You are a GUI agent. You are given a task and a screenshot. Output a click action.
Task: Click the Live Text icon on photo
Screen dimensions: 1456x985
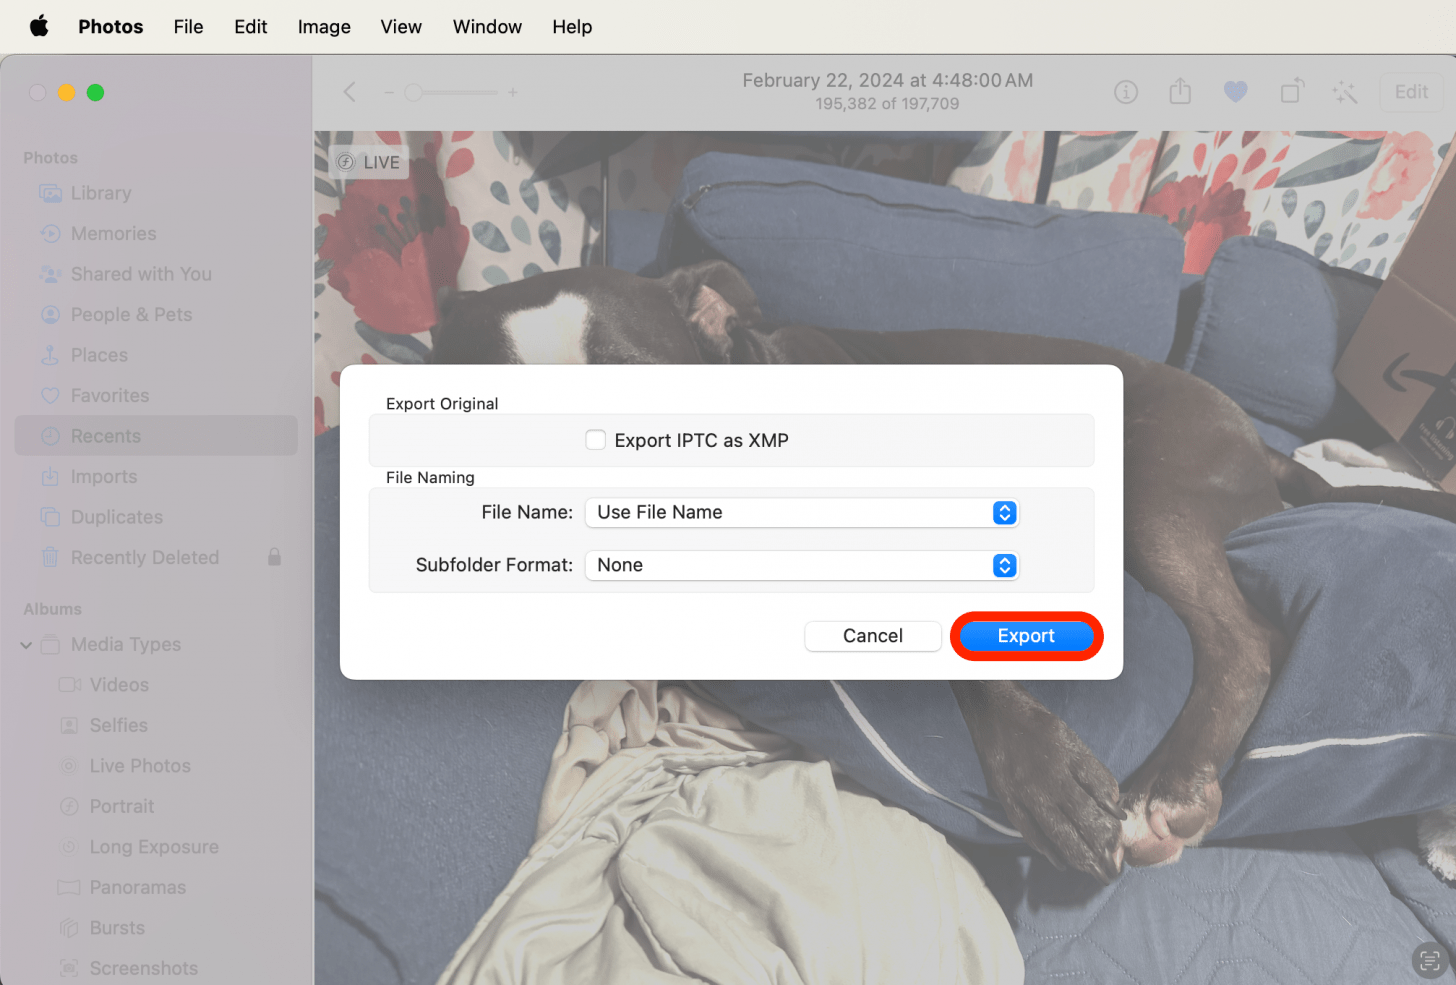pos(1429,960)
